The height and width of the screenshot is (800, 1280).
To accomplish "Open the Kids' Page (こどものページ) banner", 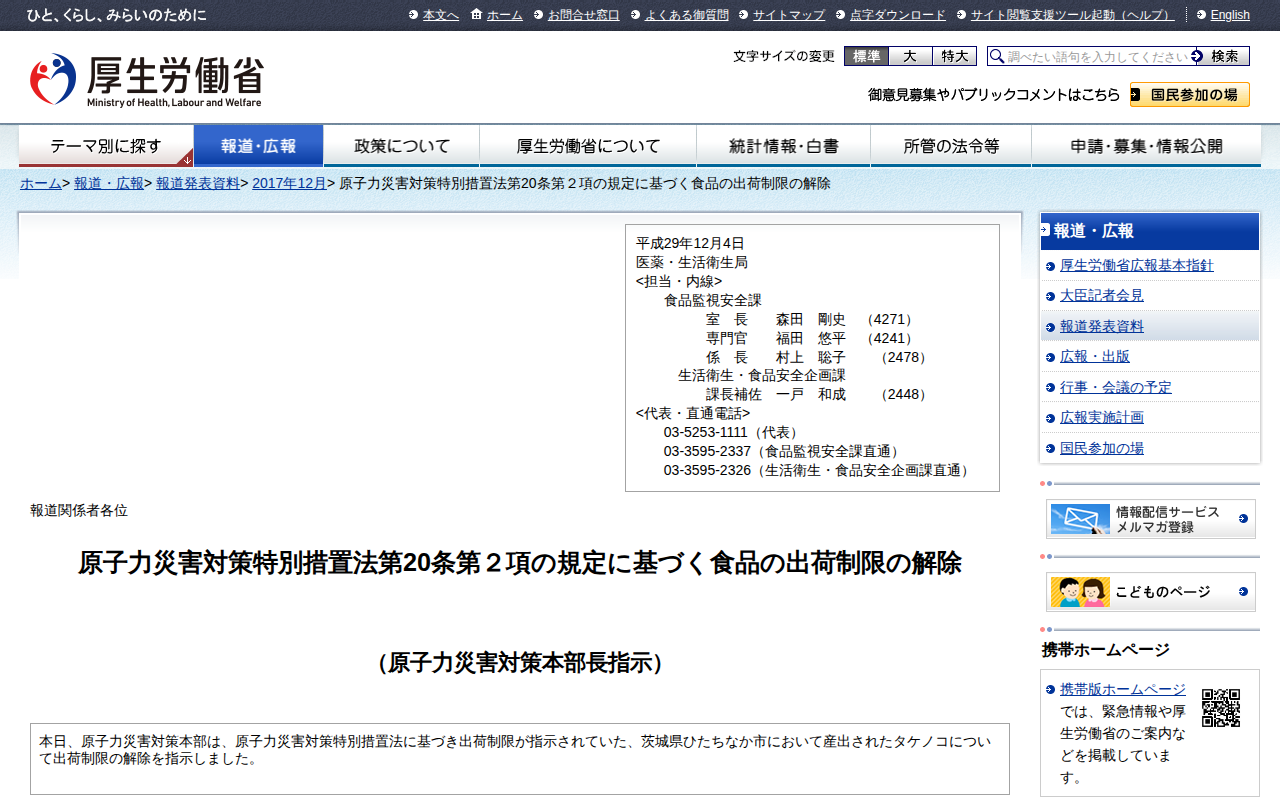I will pos(1150,592).
